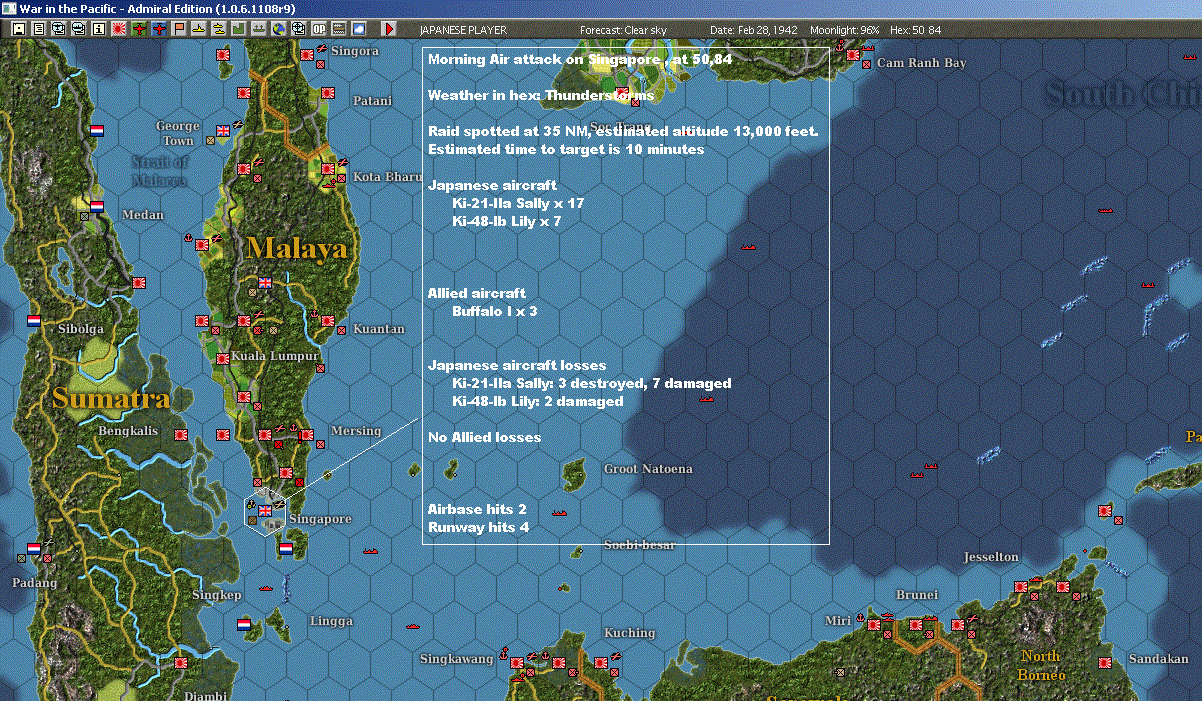Click the single yellow ship icon
Image resolution: width=1202 pixels, height=701 pixels.
(199, 29)
